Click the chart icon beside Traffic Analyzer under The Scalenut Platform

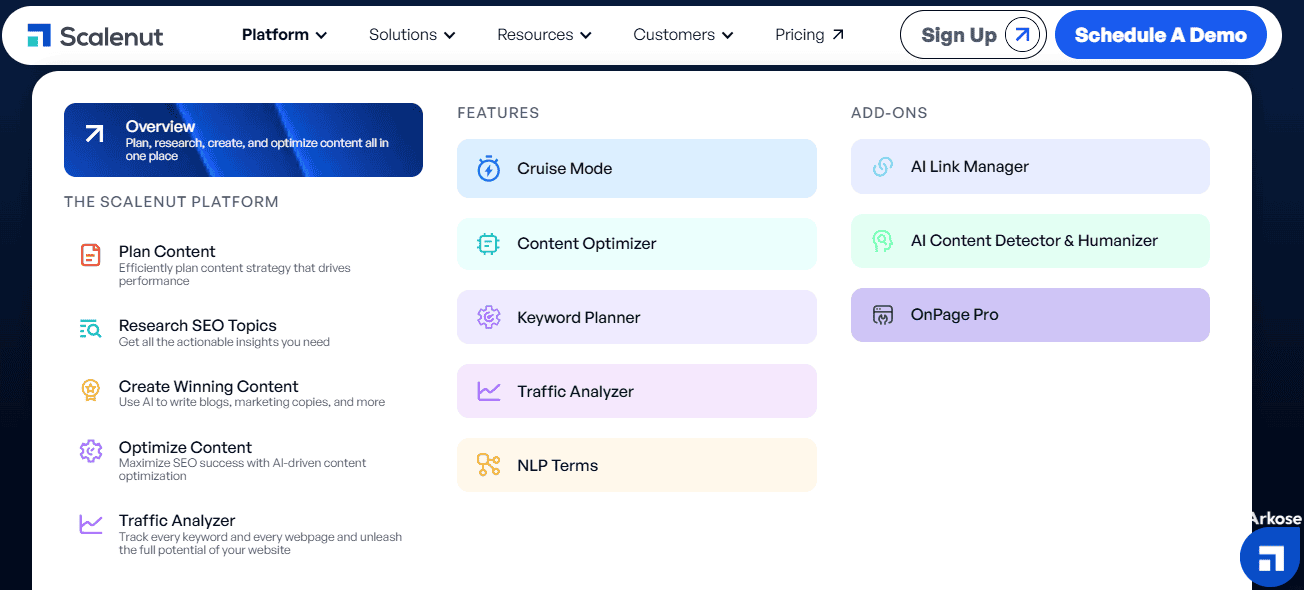click(91, 523)
